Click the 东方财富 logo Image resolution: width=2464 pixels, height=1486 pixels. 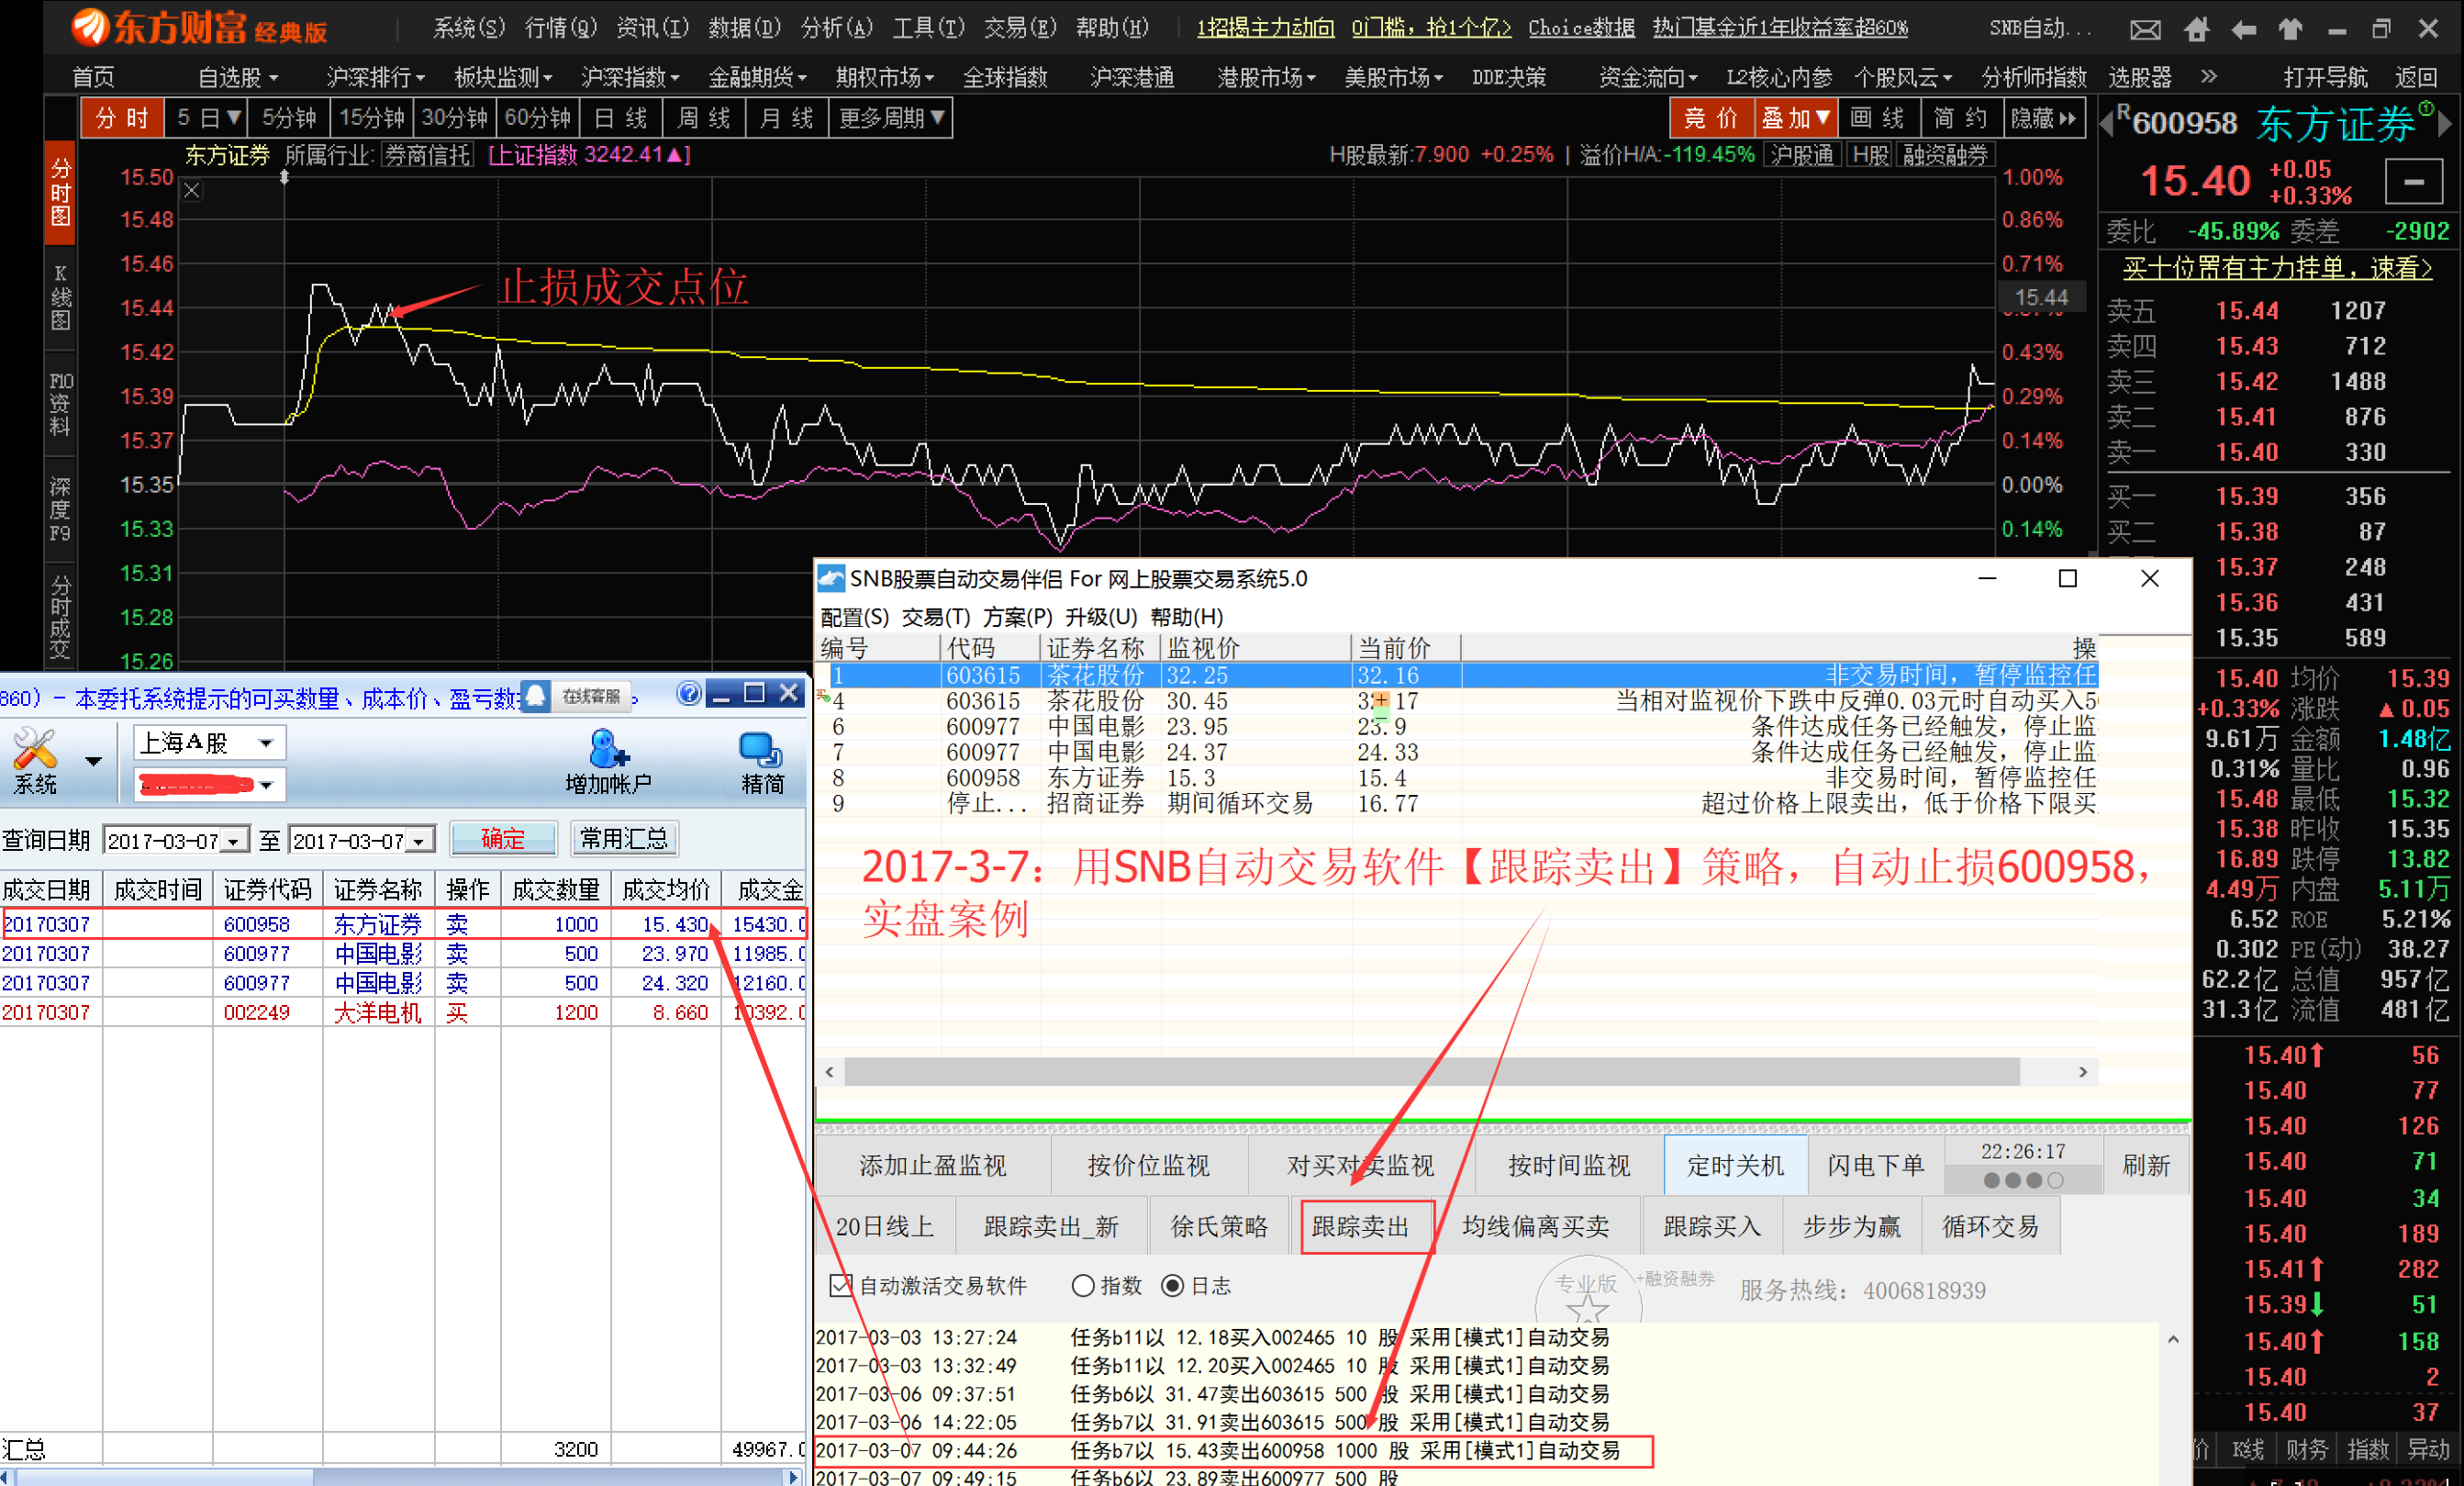(x=197, y=28)
